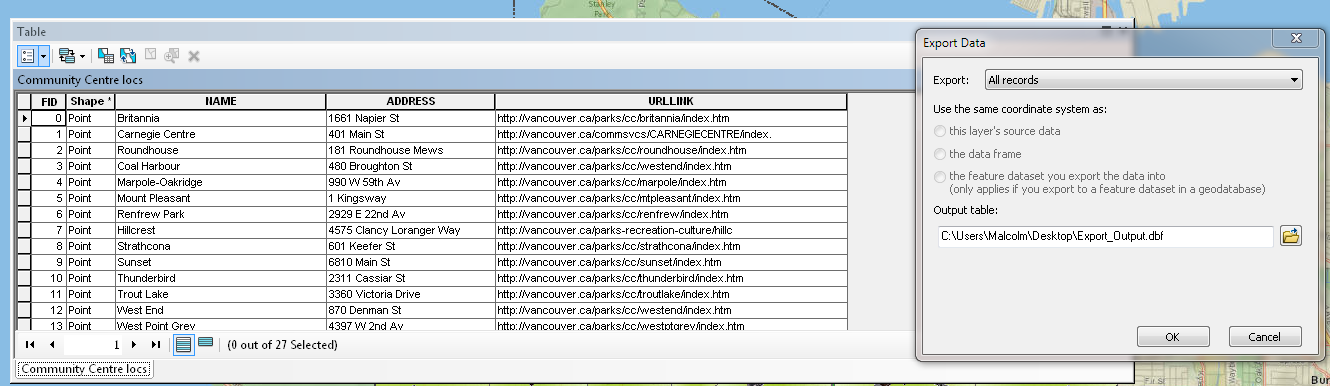
Task: Click the row selector for Roundhouse
Action: point(24,150)
